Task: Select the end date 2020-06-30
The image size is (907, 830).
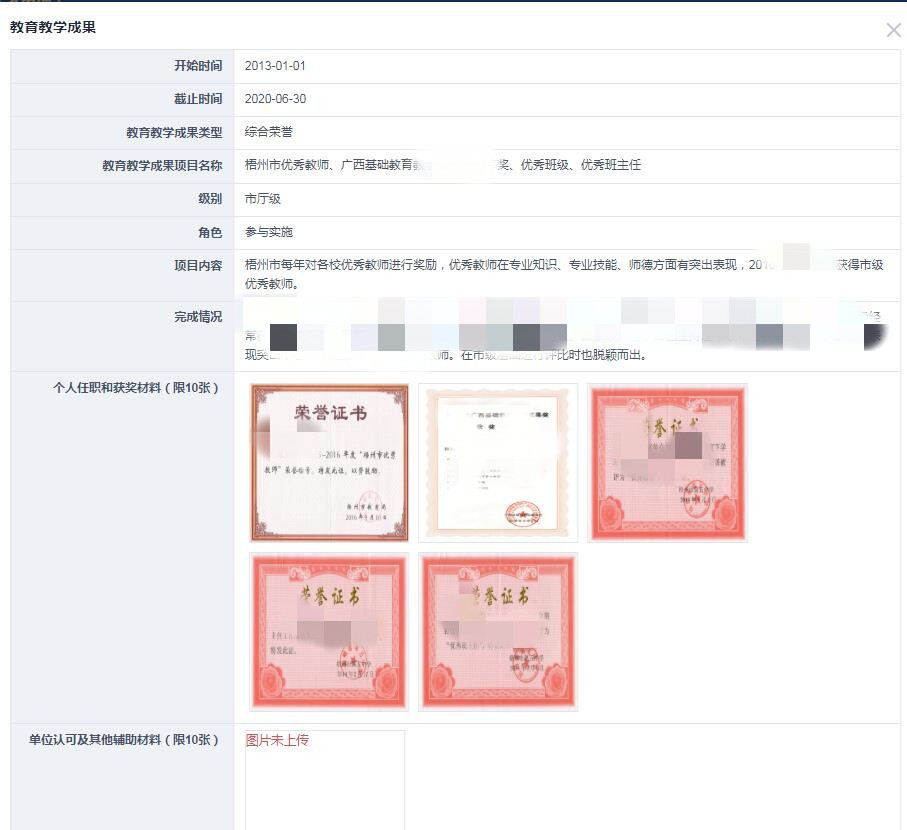Action: pos(275,99)
